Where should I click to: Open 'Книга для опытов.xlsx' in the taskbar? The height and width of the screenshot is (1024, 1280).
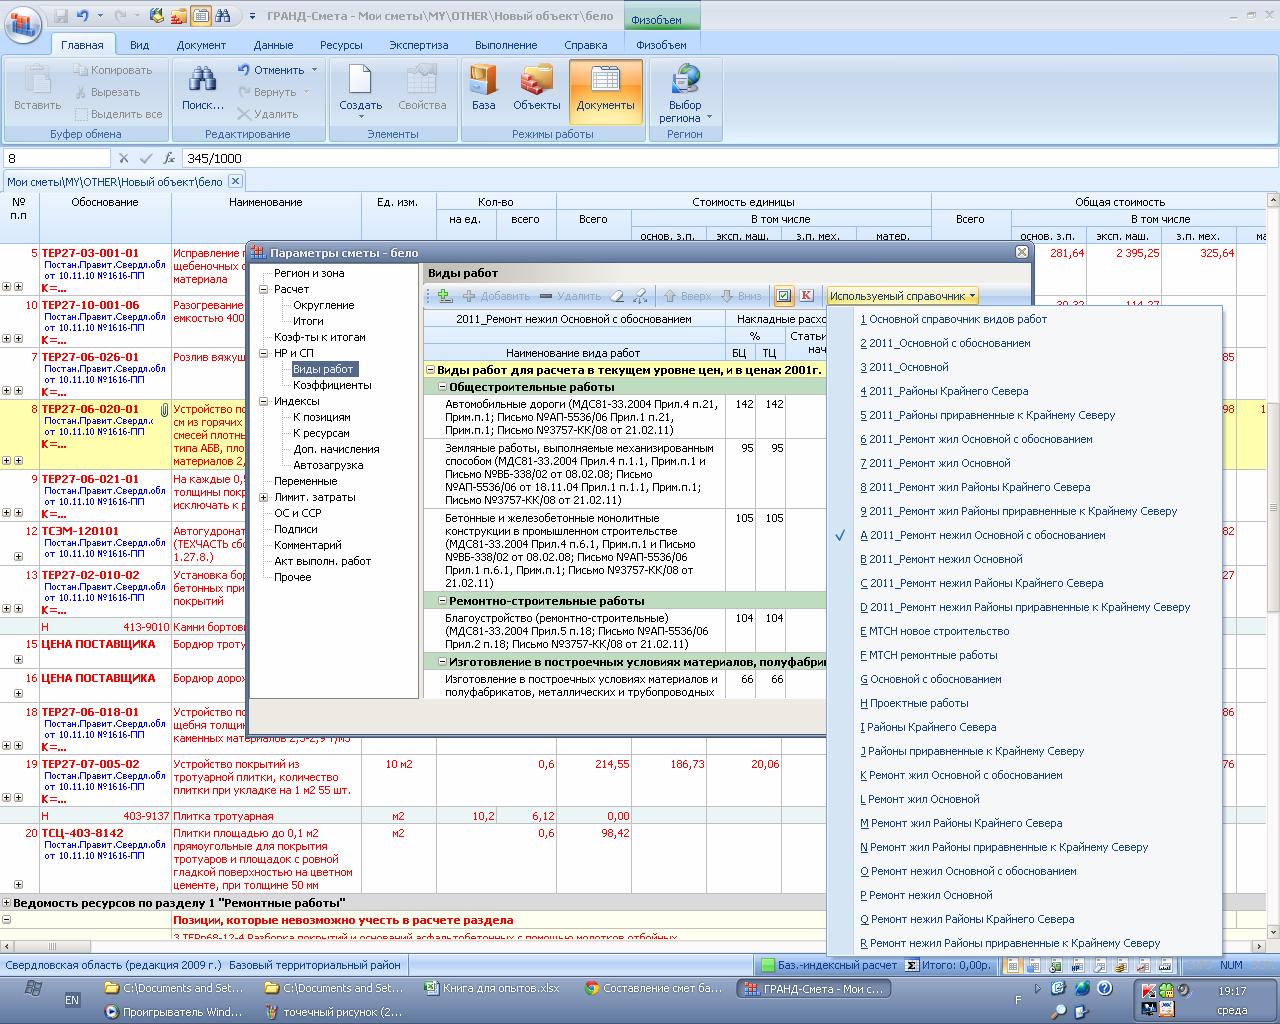tap(492, 988)
